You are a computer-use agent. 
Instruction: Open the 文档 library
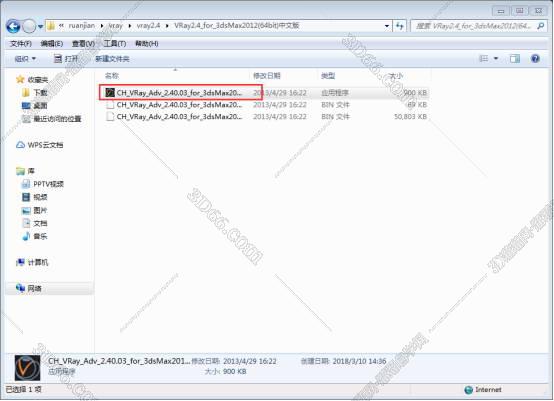point(40,223)
